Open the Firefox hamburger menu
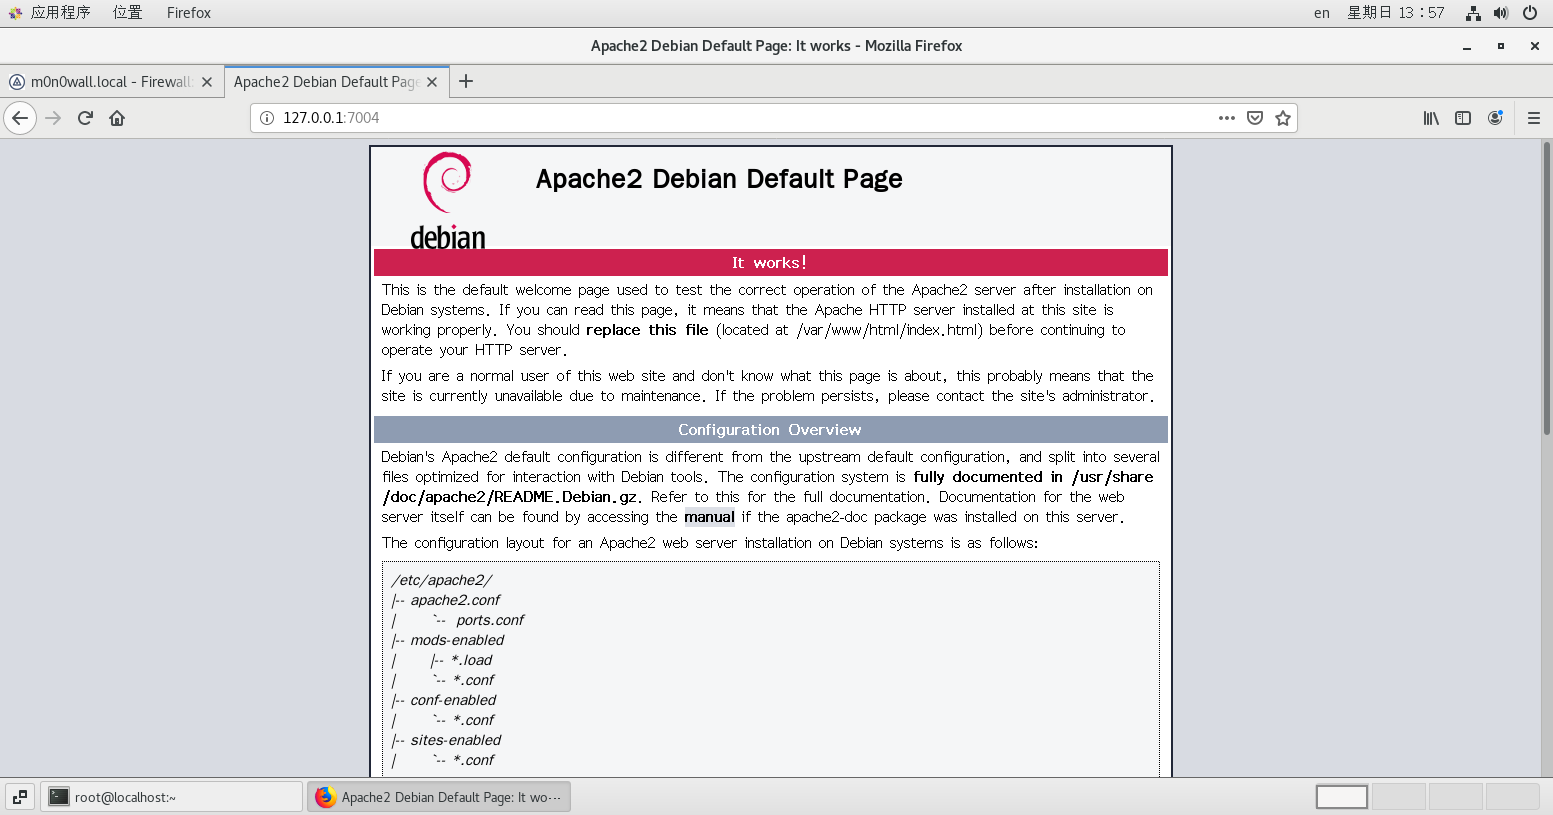1553x815 pixels. point(1533,118)
